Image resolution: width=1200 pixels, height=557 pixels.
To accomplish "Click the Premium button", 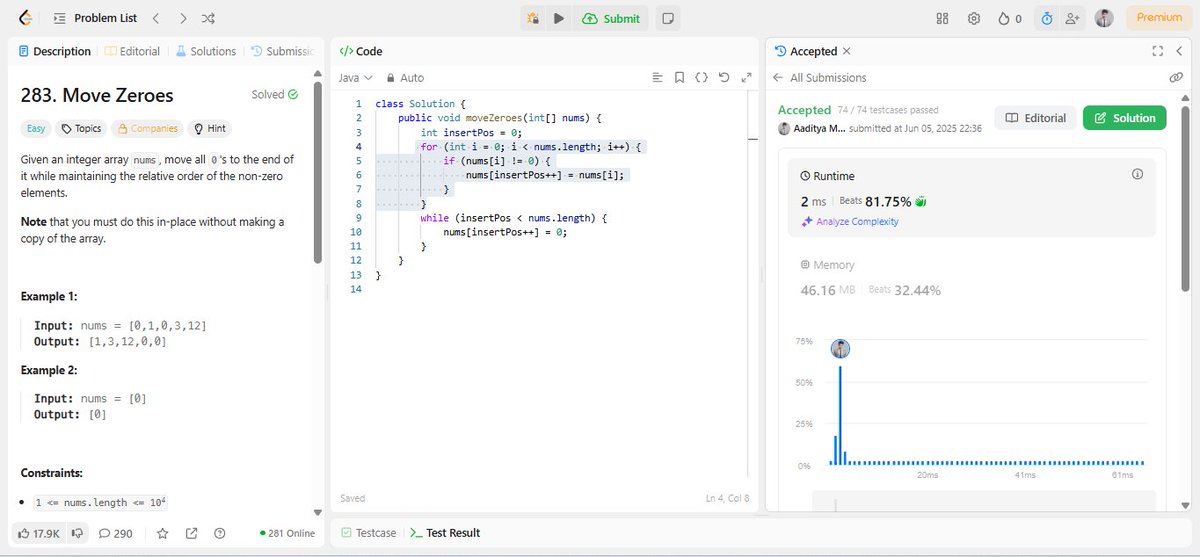I will [1159, 18].
